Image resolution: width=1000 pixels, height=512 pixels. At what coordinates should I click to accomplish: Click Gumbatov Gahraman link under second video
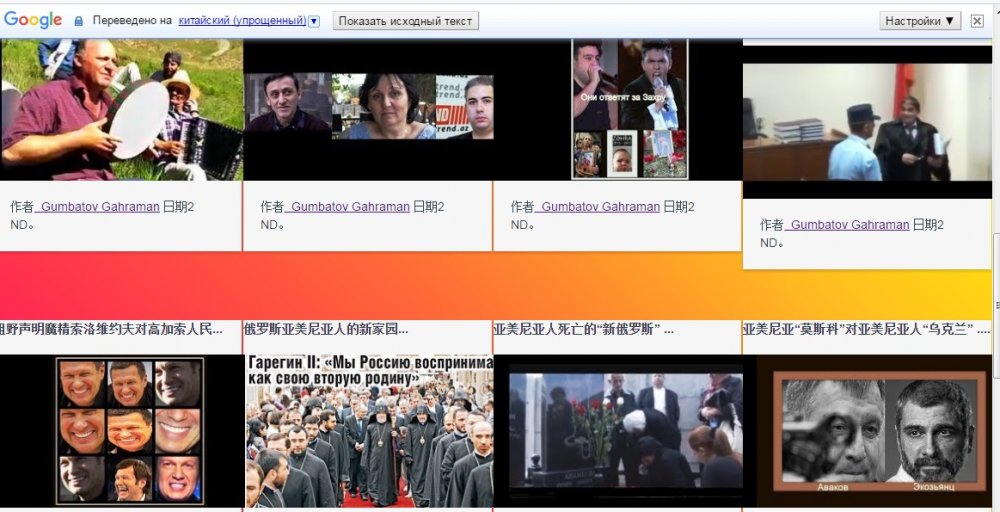point(348,207)
